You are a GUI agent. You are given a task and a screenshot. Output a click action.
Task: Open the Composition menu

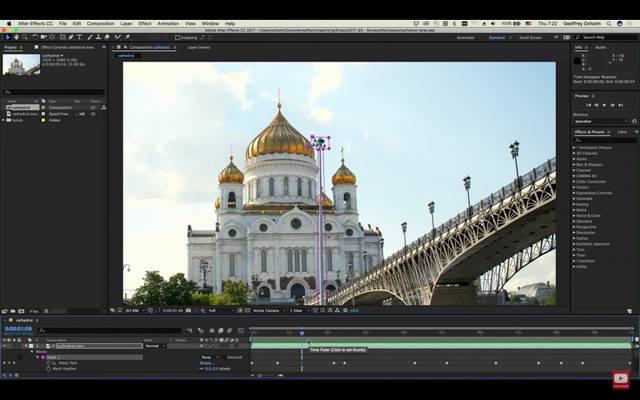click(100, 24)
